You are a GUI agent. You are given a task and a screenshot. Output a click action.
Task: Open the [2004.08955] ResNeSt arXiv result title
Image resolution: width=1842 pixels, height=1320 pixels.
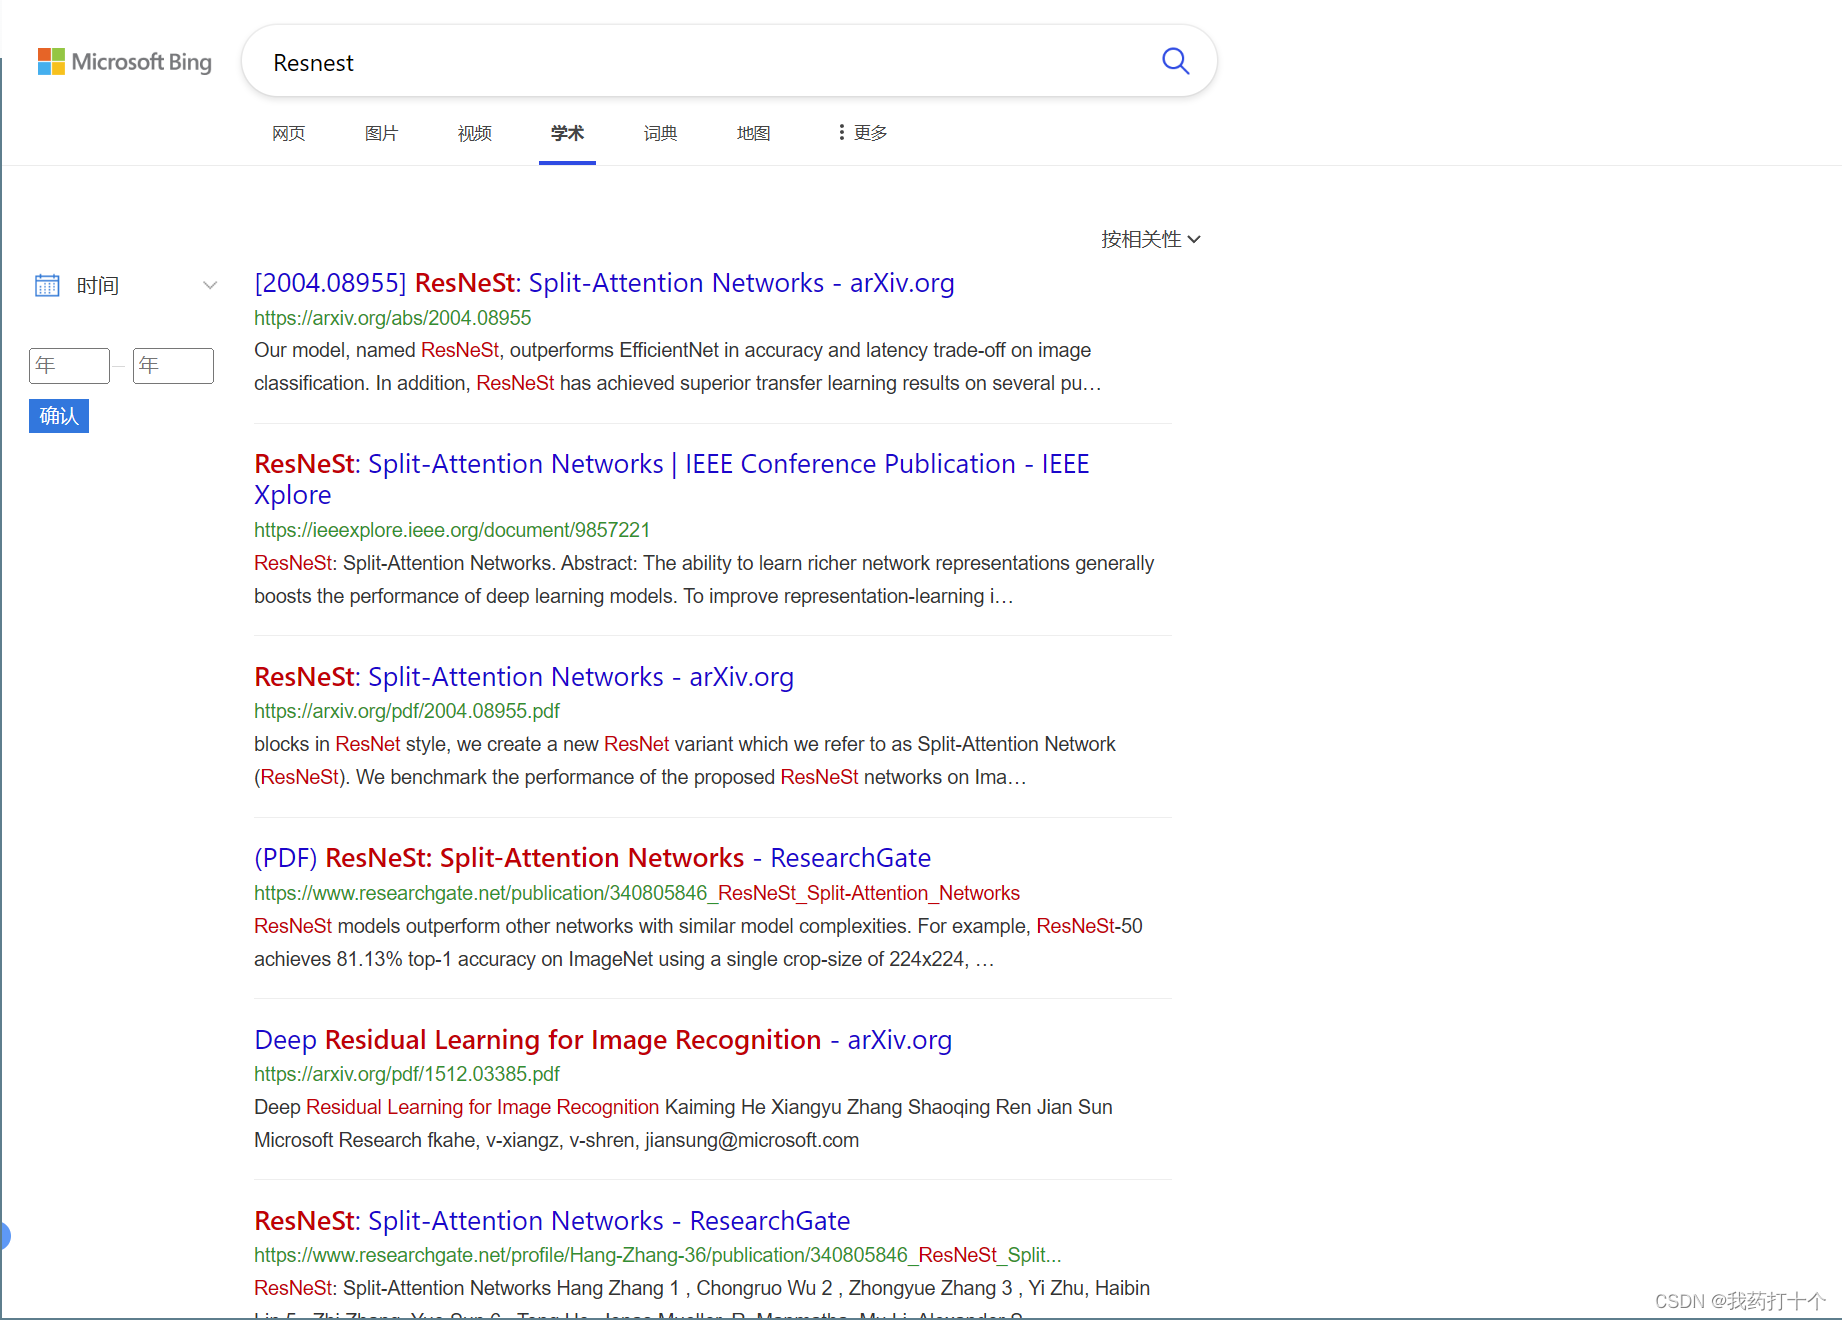tap(604, 283)
